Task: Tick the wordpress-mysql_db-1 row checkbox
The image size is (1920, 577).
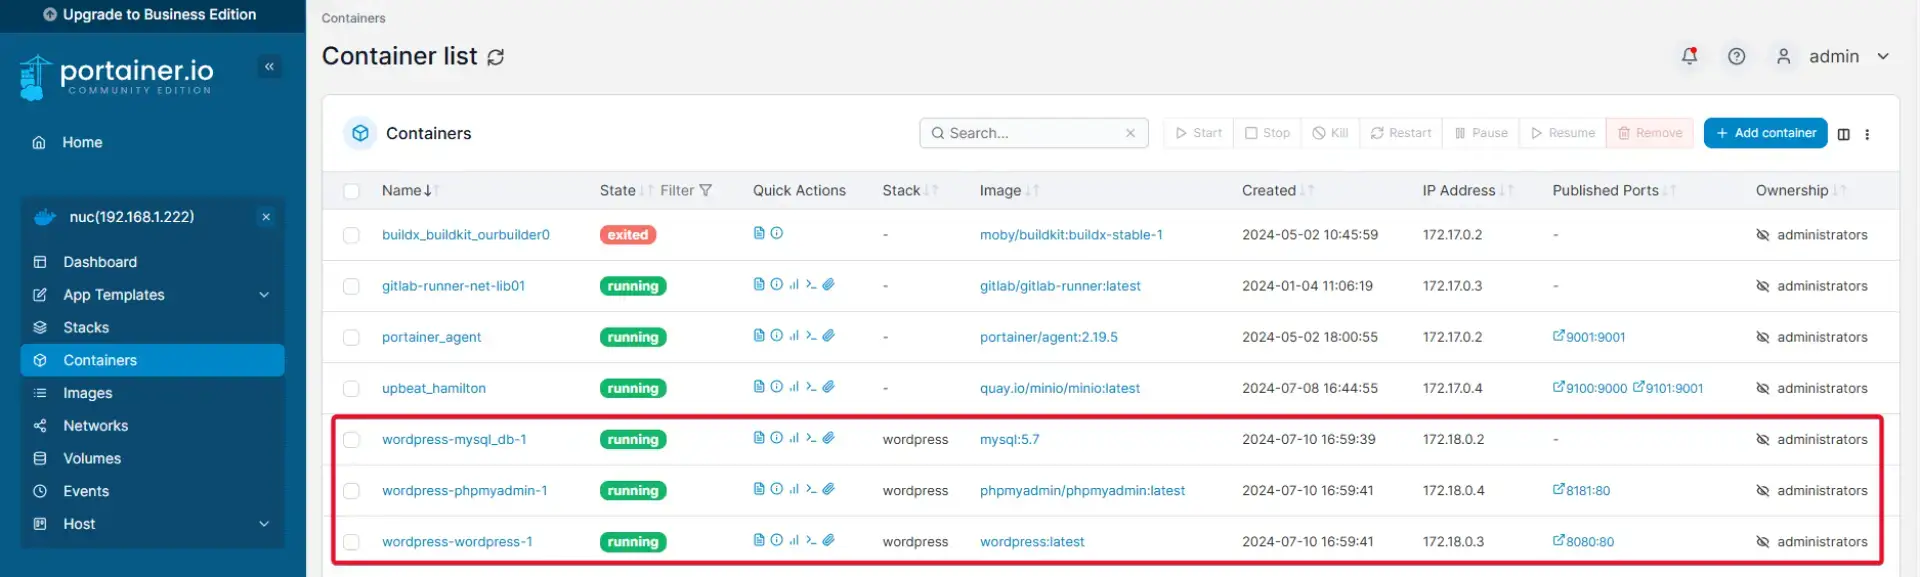Action: [351, 439]
